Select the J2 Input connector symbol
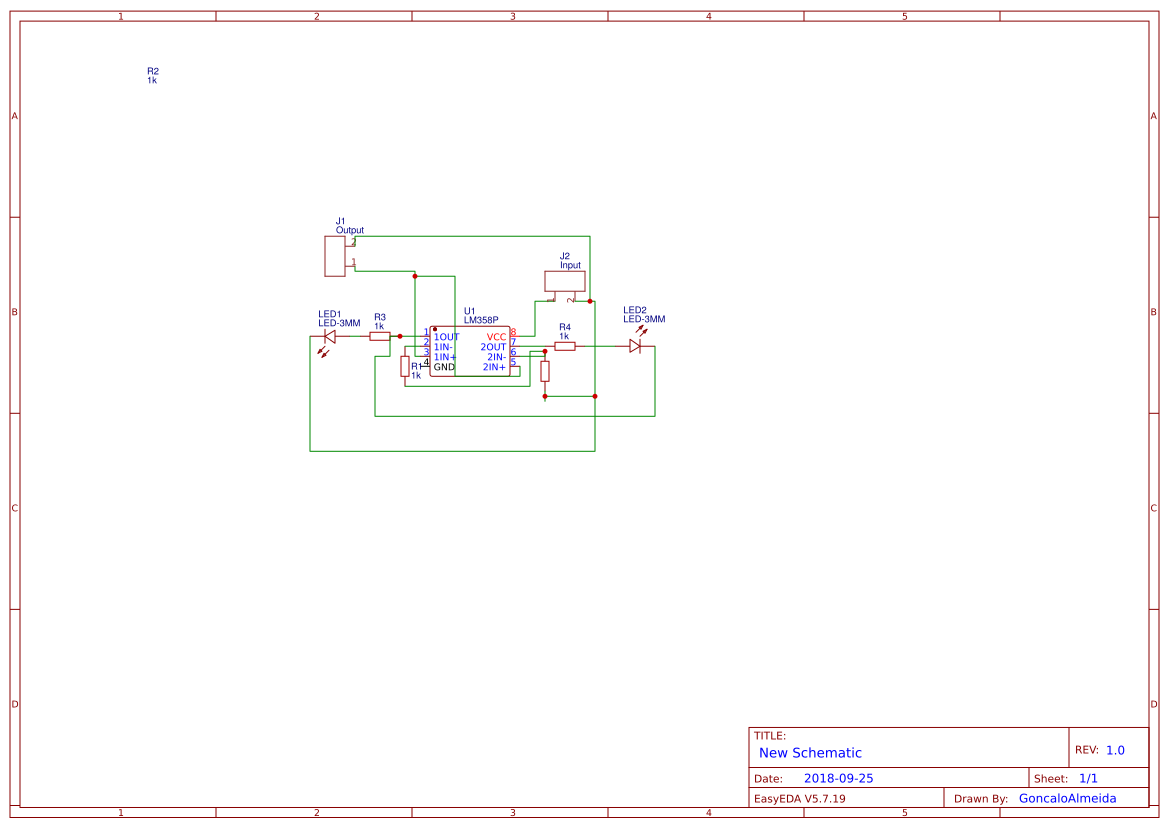Screen dimensions: 1169x828 pos(564,281)
